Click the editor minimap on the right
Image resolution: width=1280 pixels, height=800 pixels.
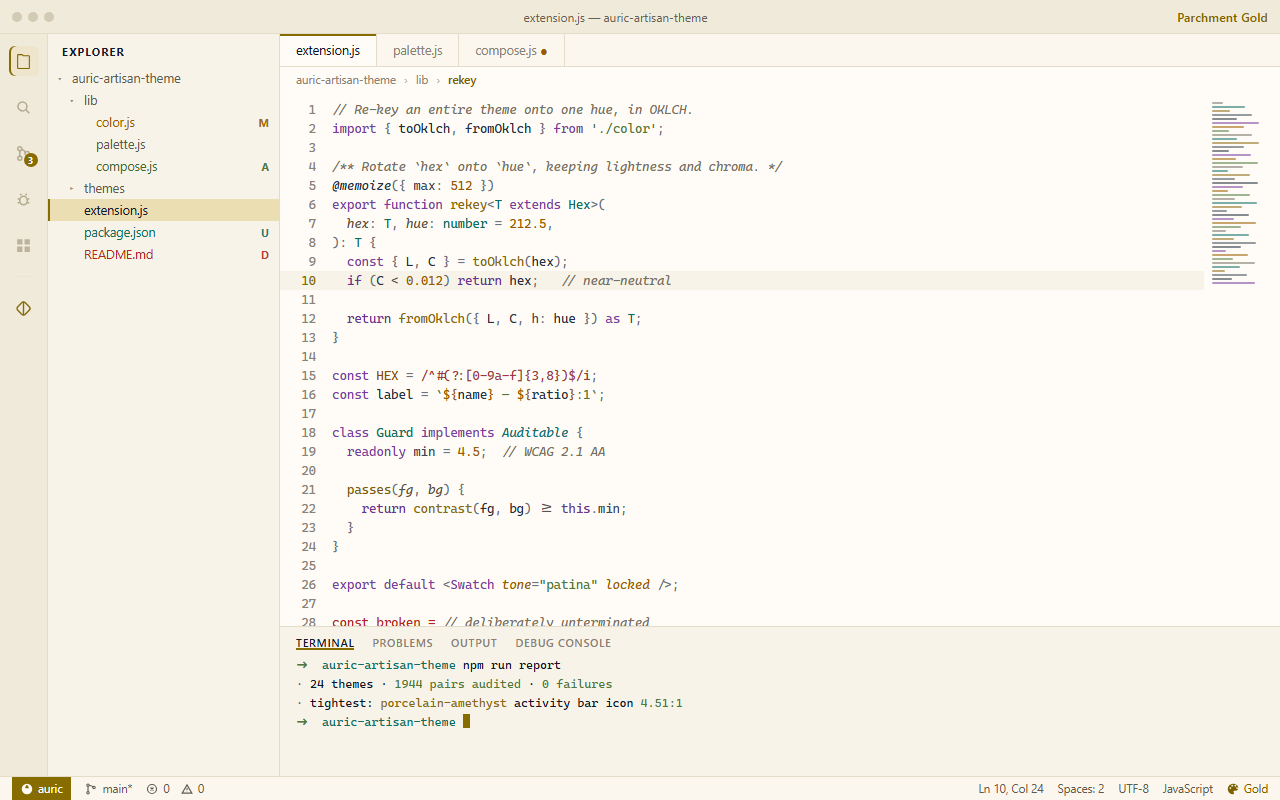click(x=1234, y=194)
